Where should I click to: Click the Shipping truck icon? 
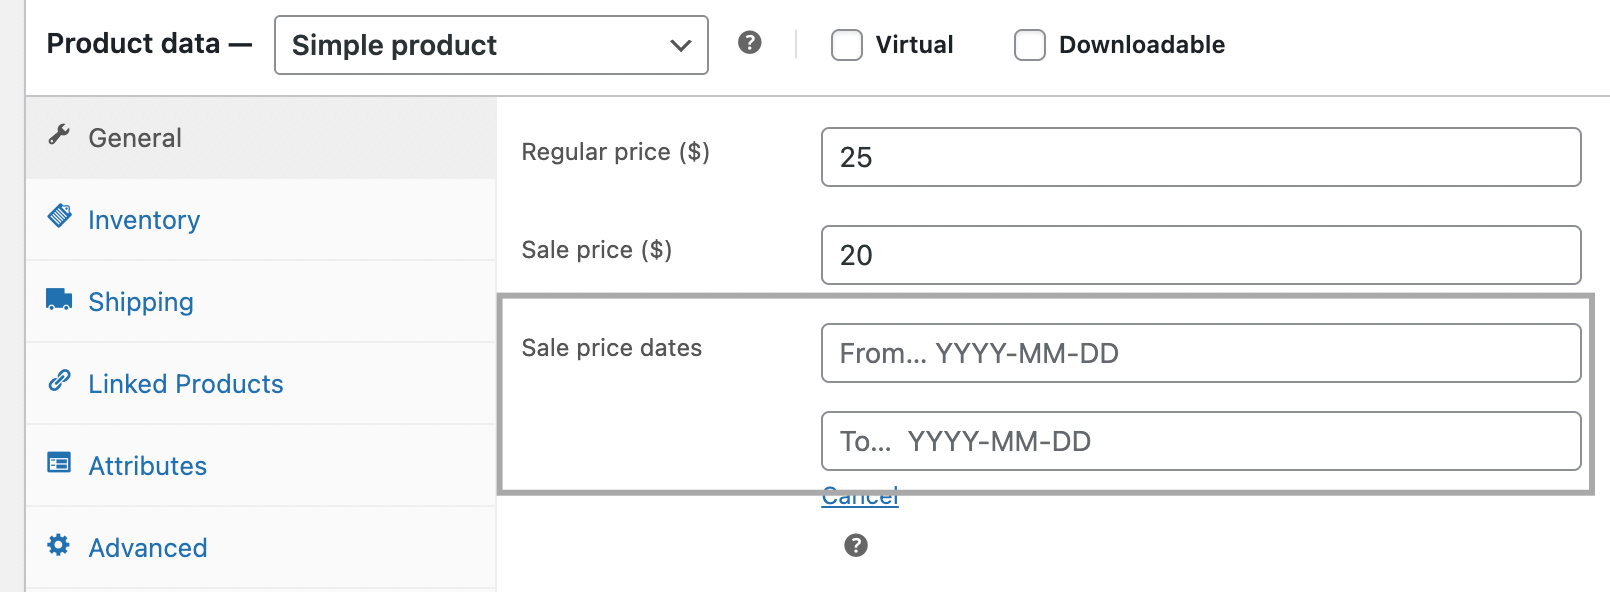click(59, 298)
